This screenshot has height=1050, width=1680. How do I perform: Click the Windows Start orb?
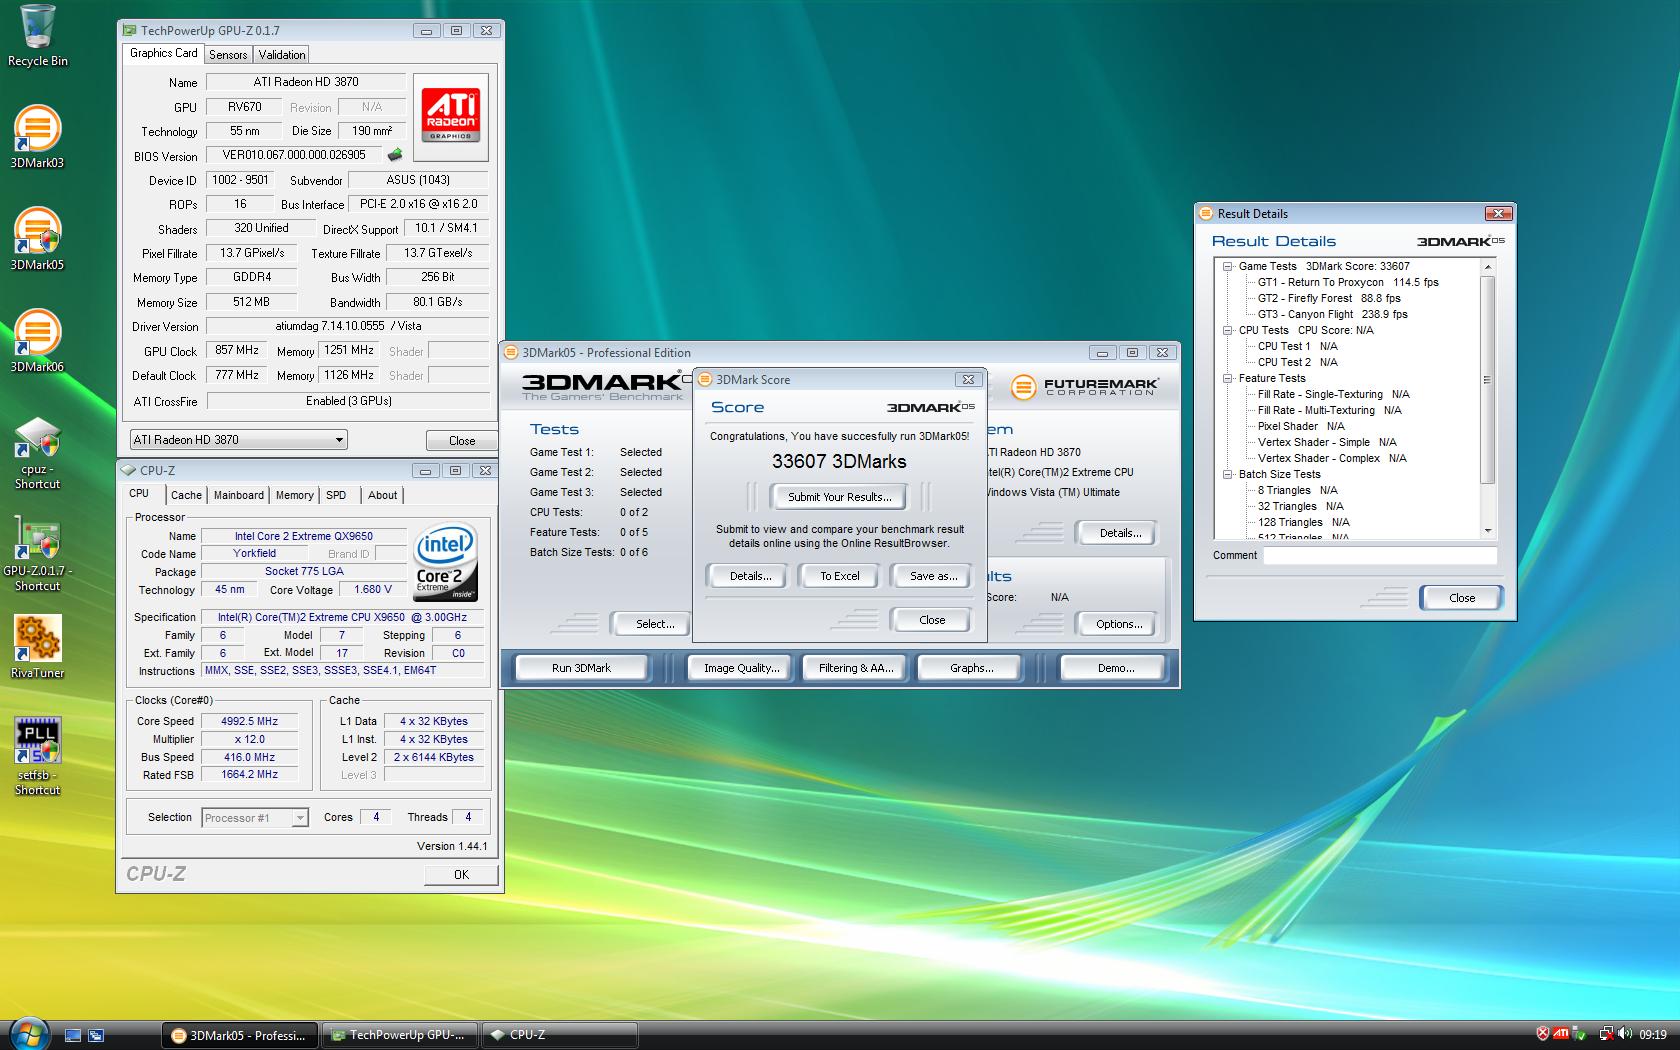coord(28,1033)
